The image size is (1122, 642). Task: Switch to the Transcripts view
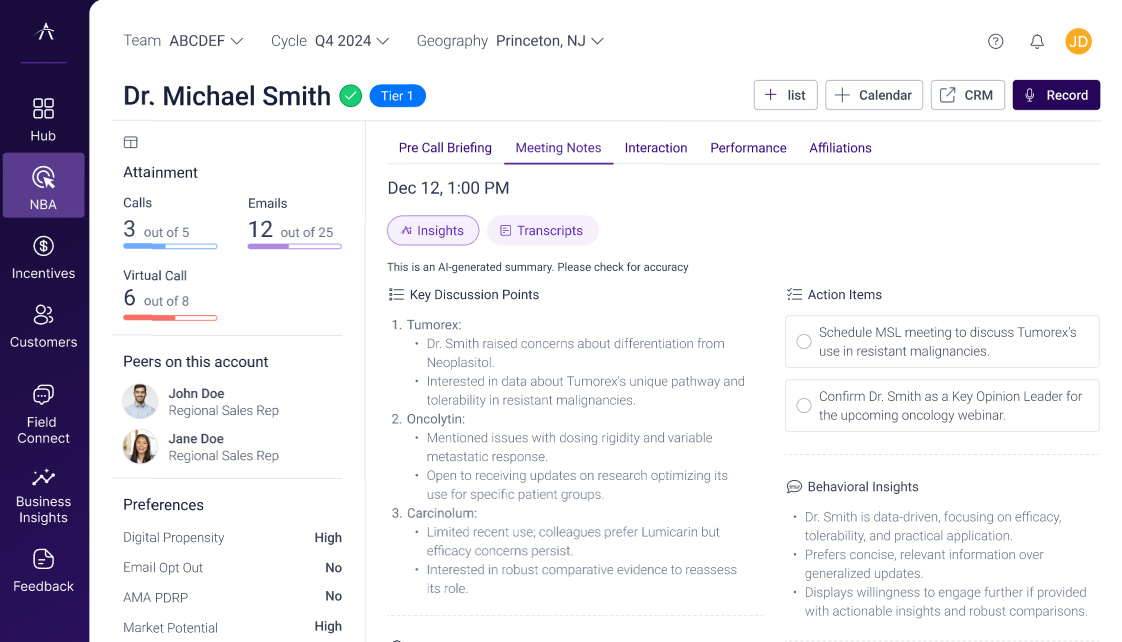click(542, 230)
